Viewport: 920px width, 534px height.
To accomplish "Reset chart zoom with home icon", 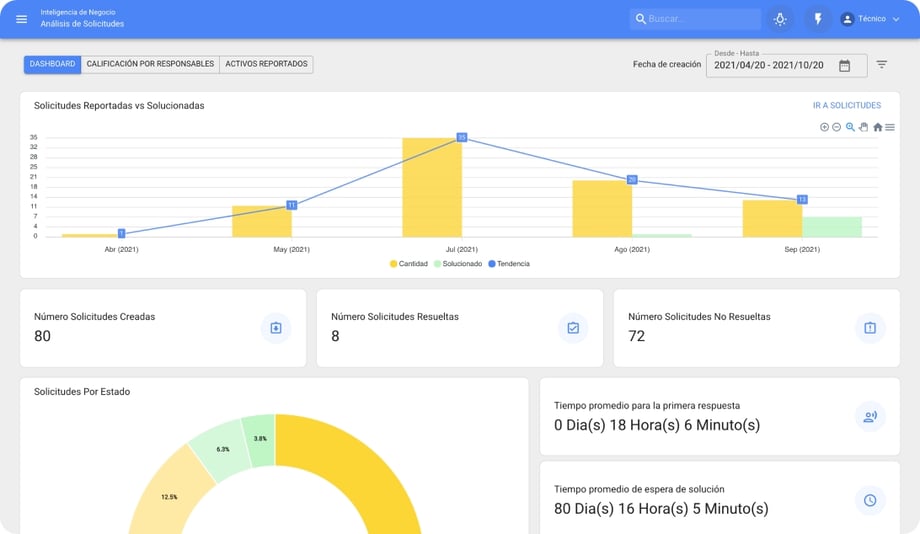I will pos(877,127).
